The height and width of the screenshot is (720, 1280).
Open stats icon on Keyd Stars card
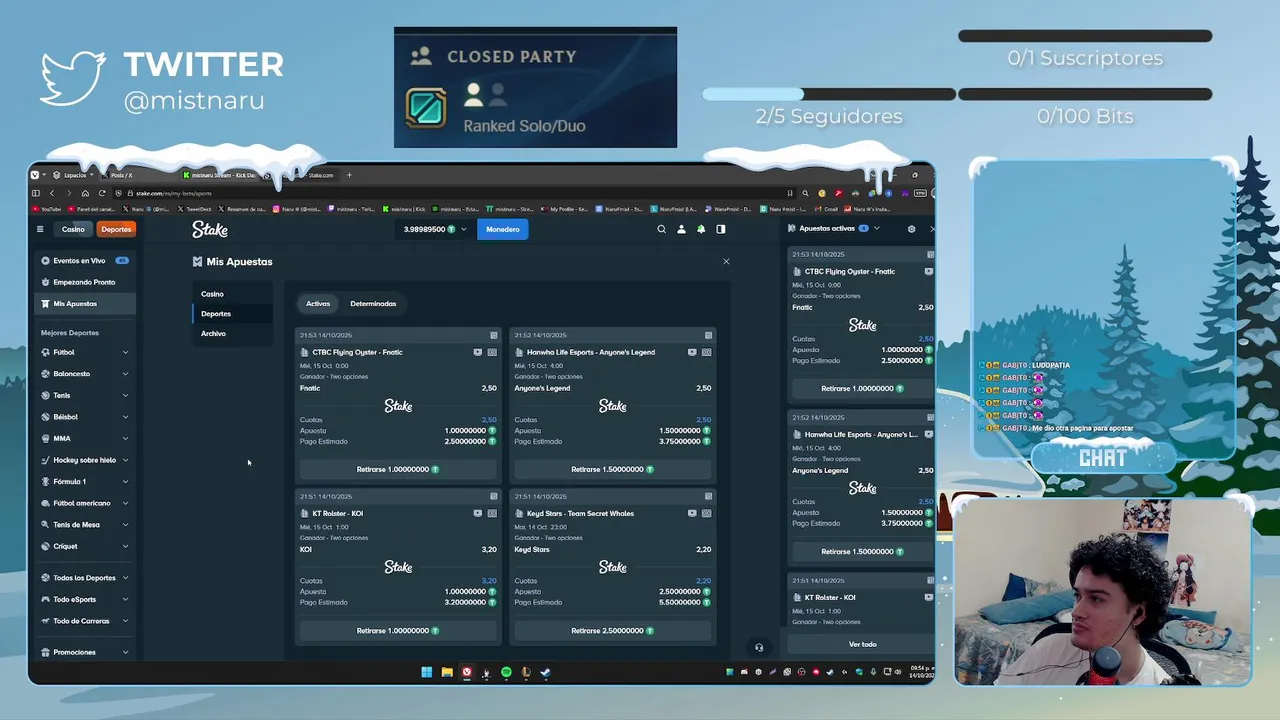pyautogui.click(x=707, y=513)
